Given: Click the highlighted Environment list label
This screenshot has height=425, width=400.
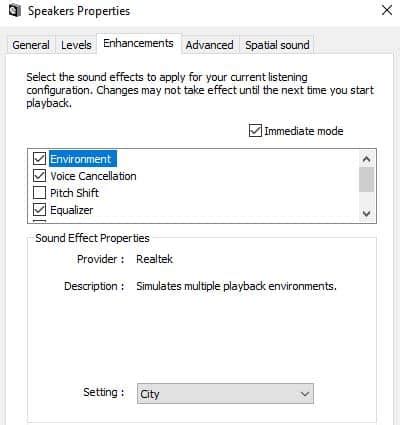Looking at the screenshot, I should 83,159.
